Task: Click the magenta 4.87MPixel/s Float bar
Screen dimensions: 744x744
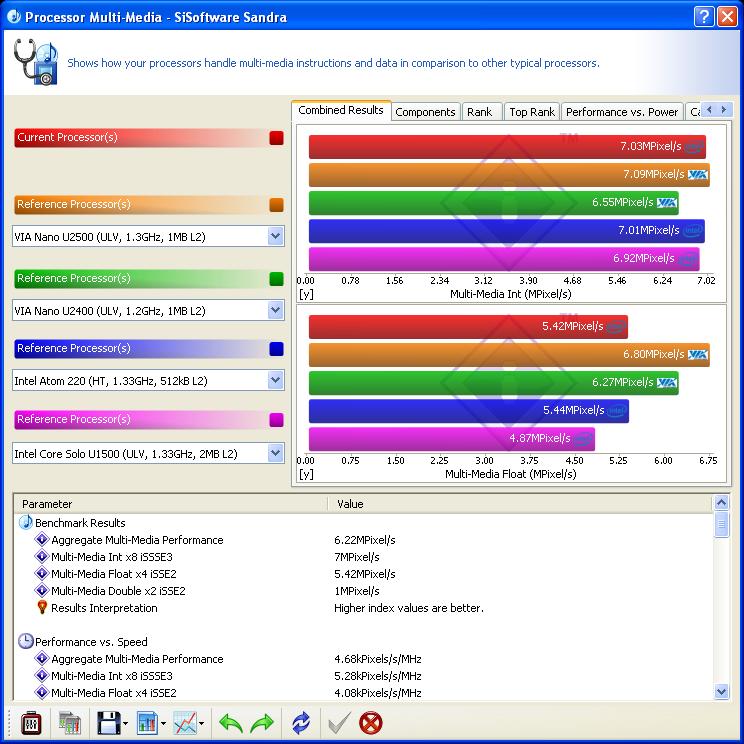Action: point(452,439)
